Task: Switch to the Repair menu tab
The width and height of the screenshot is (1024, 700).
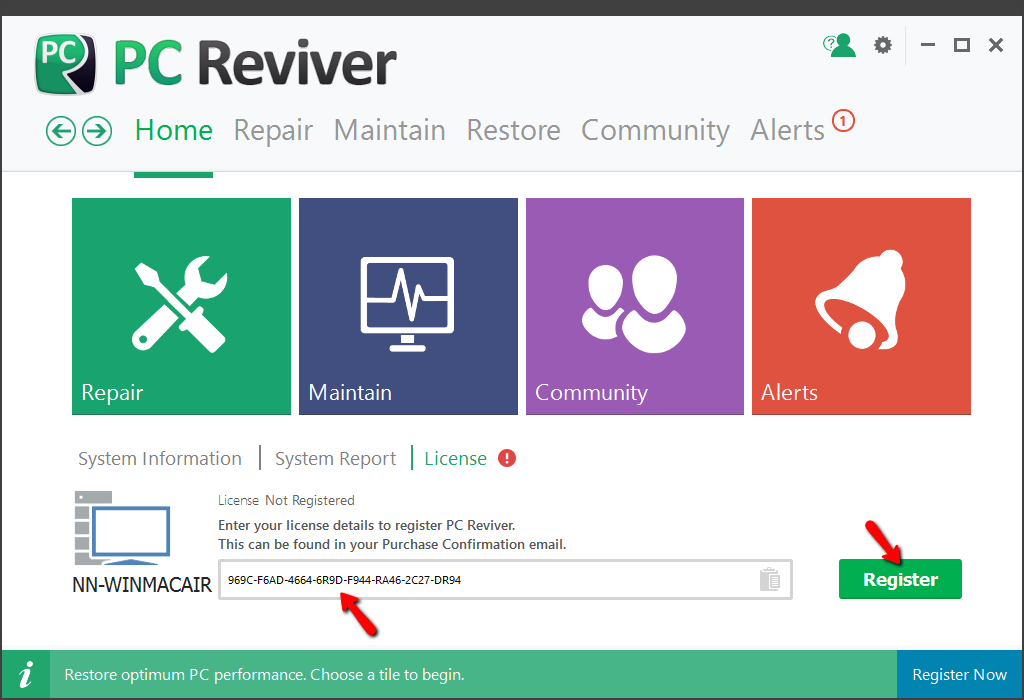Action: pos(273,131)
